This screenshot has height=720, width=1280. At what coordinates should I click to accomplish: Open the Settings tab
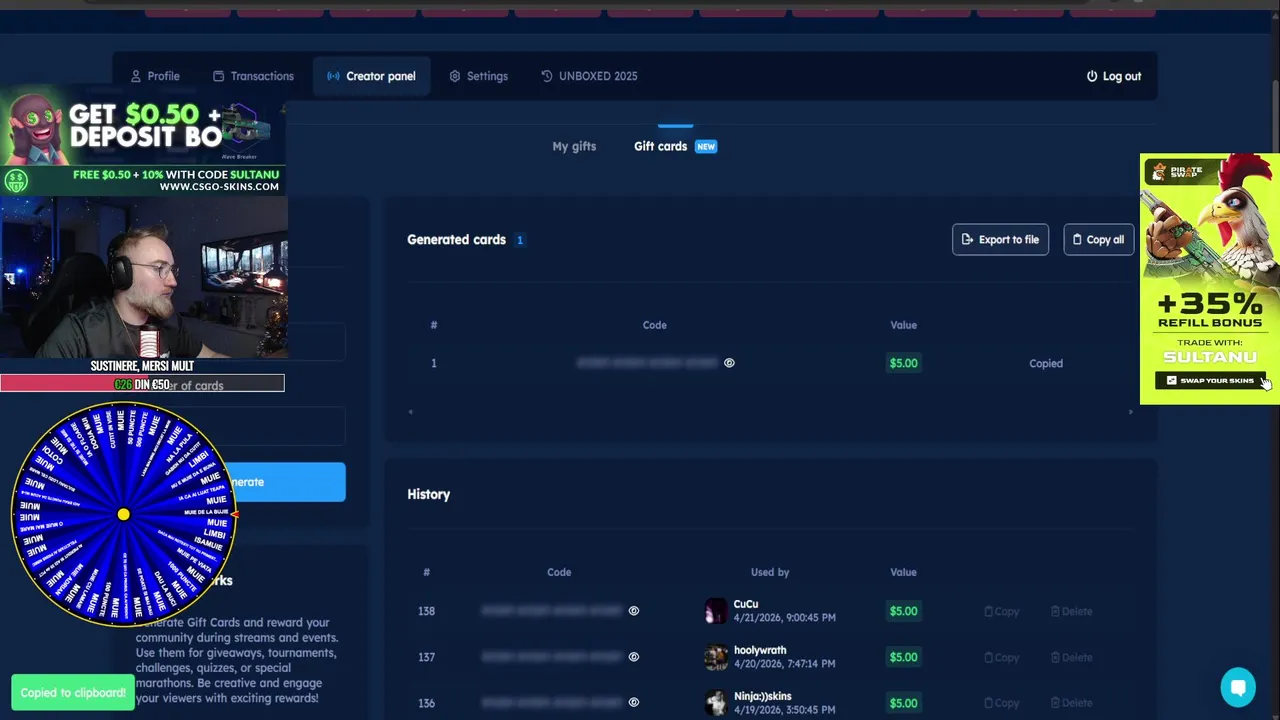click(478, 76)
